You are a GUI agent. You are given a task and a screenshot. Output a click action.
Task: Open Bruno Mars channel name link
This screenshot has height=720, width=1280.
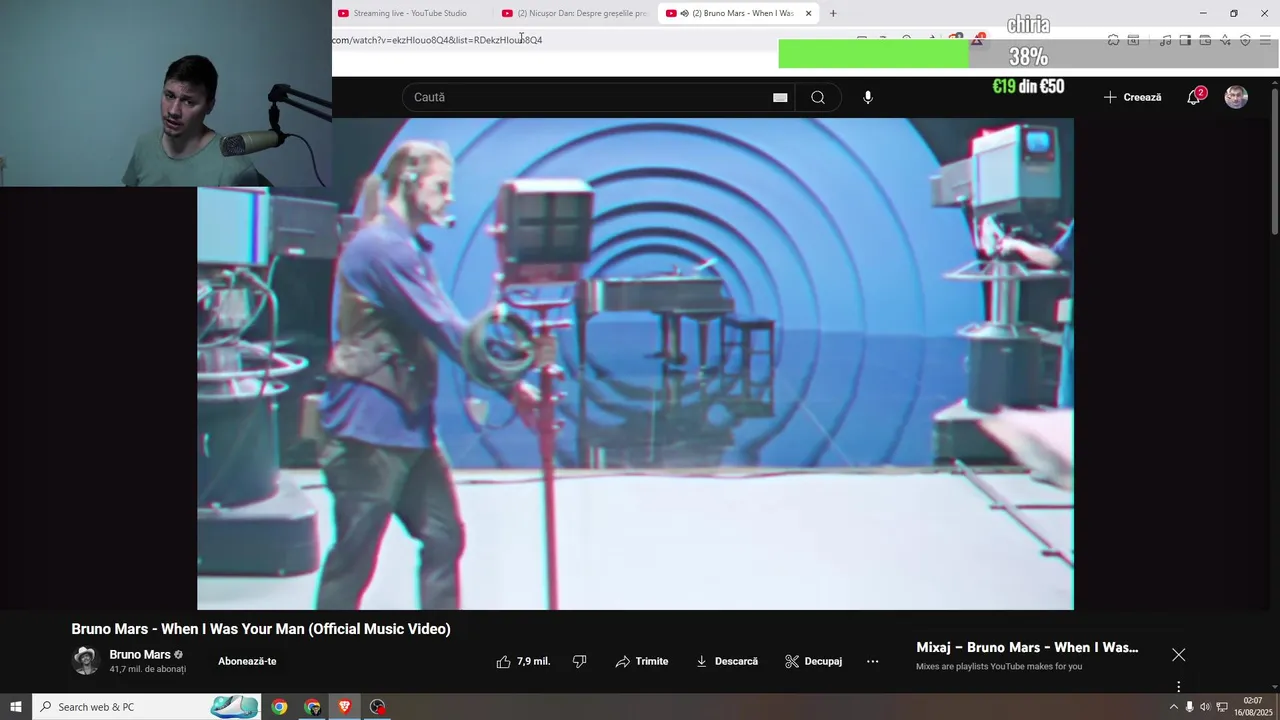point(140,655)
